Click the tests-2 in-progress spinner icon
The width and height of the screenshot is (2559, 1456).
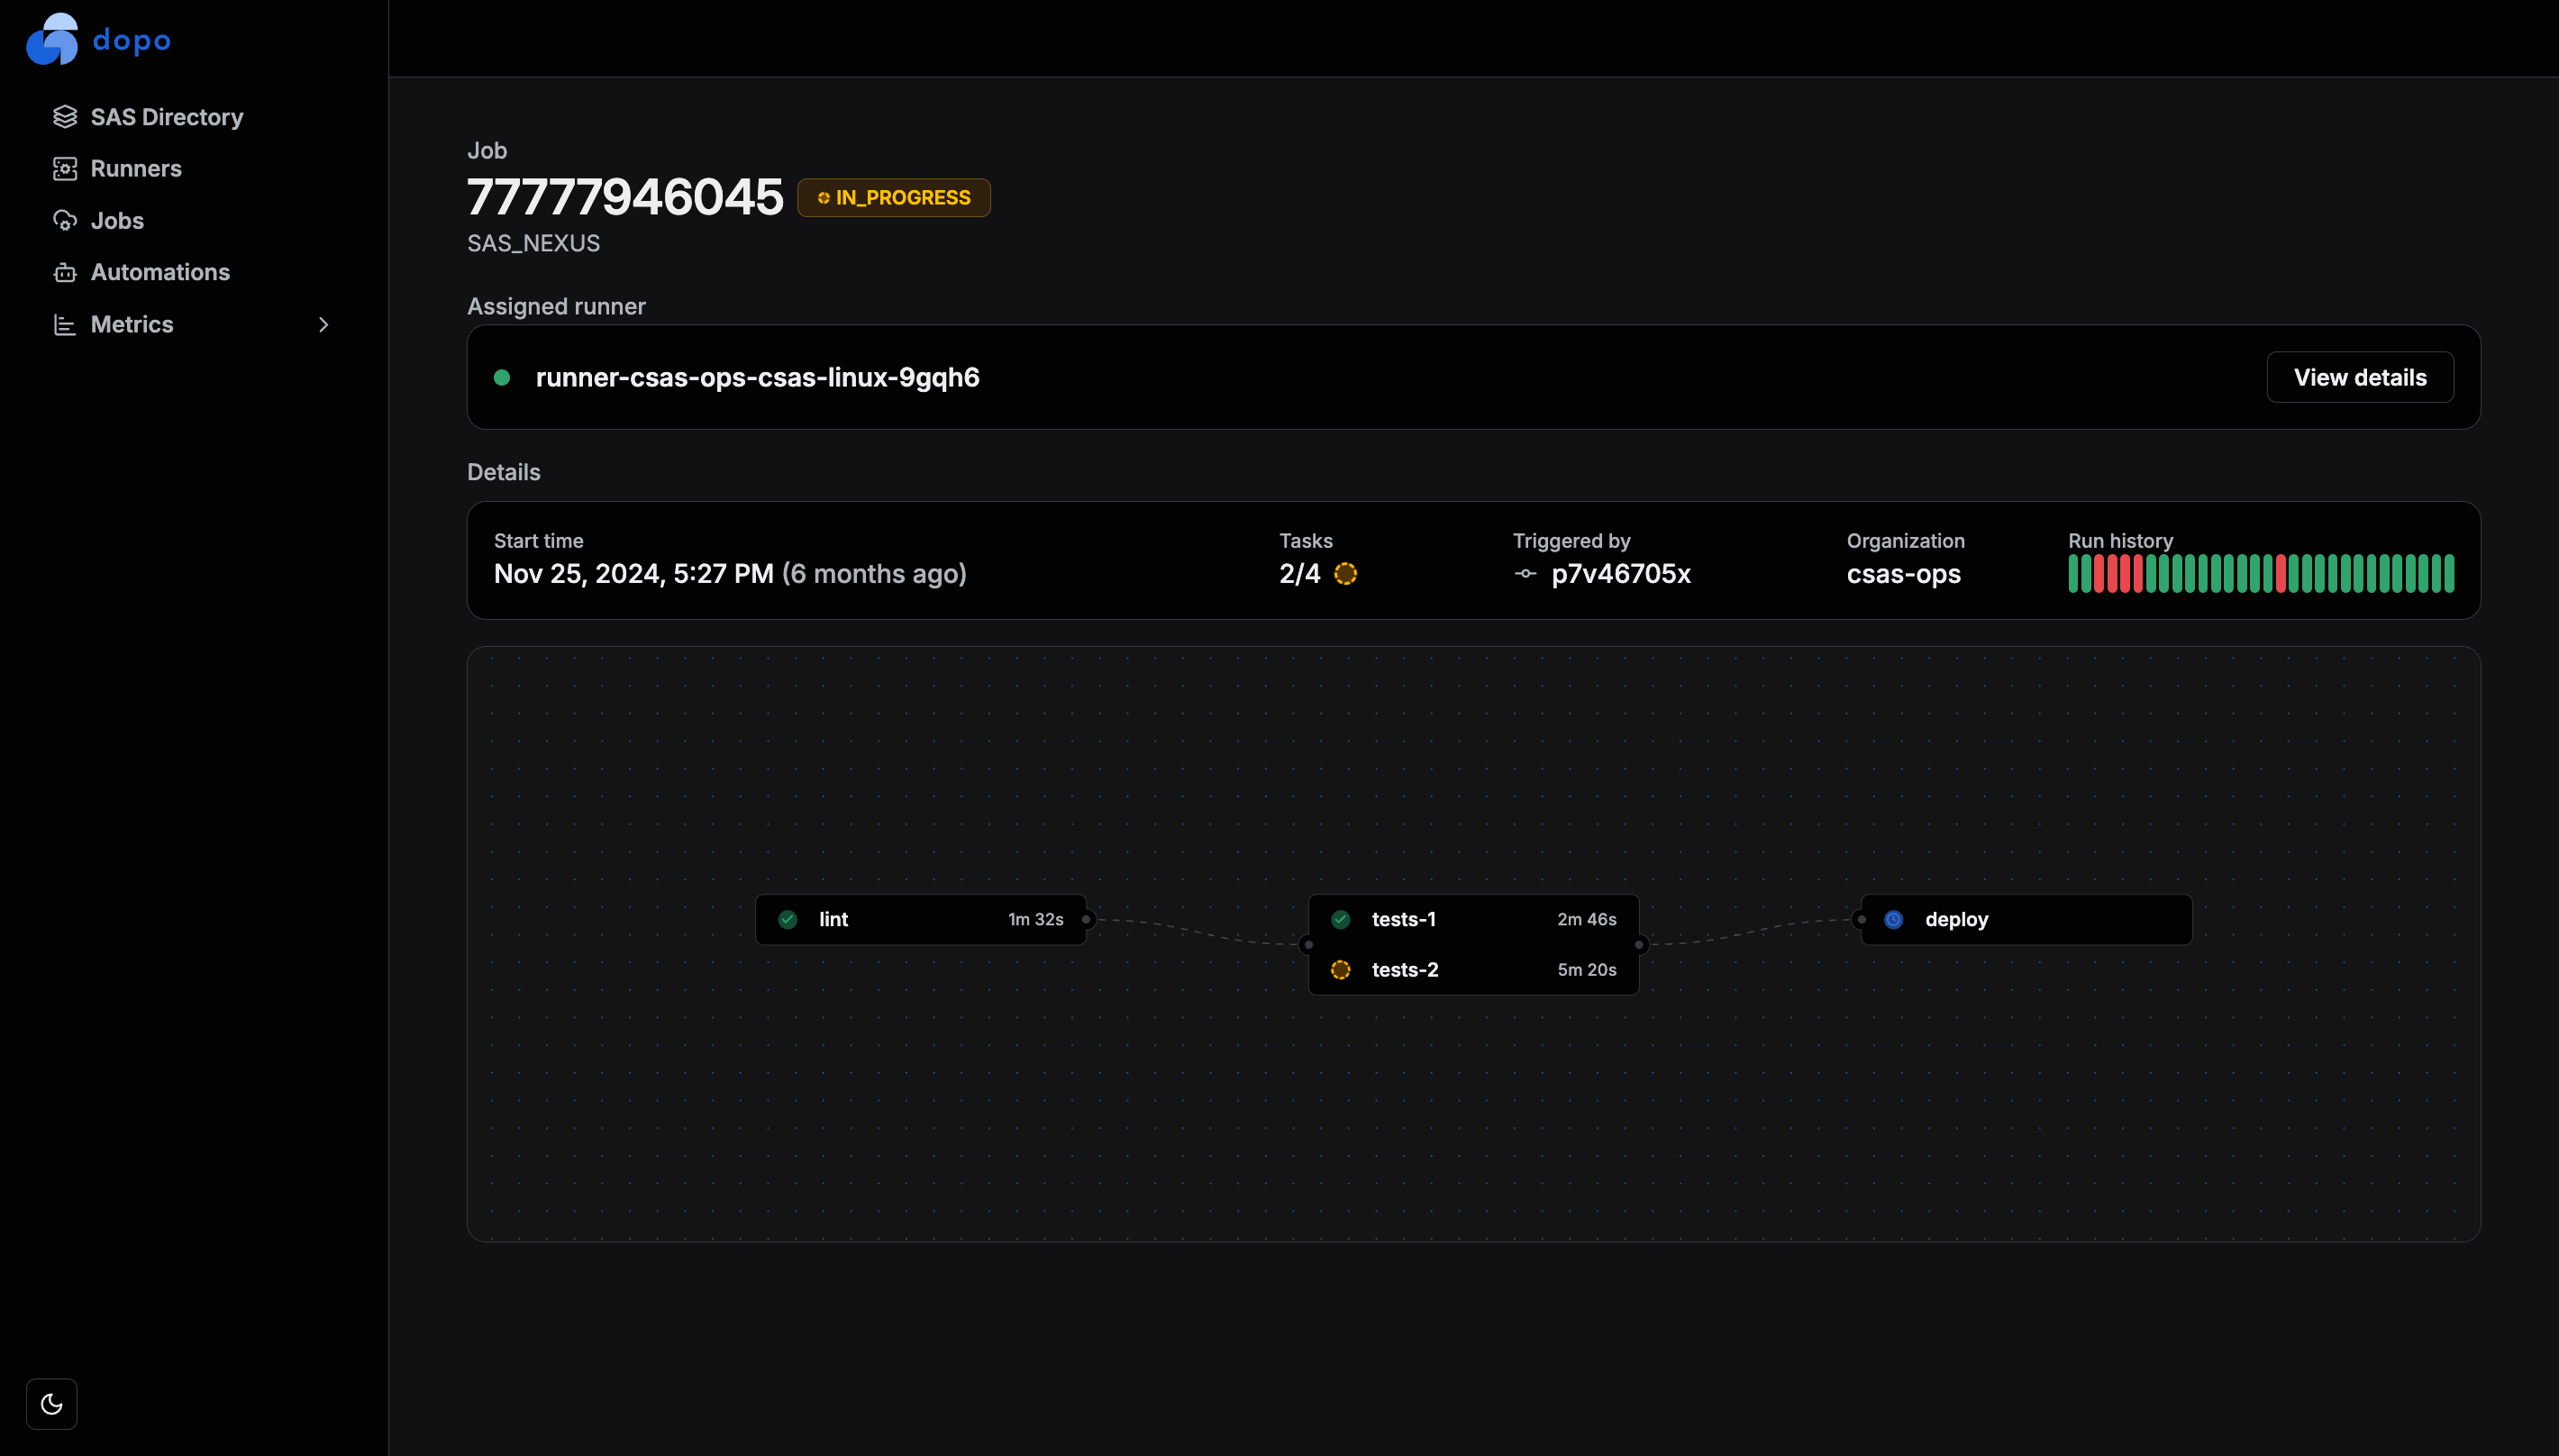tap(1341, 970)
